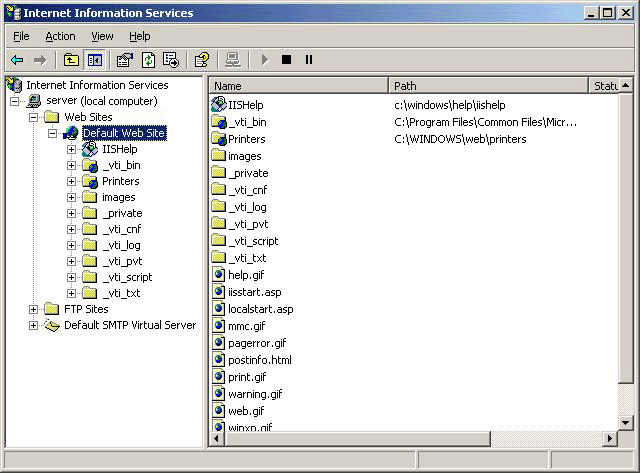This screenshot has width=640, height=473.
Task: Expand the _private tree node
Action: (x=71, y=213)
